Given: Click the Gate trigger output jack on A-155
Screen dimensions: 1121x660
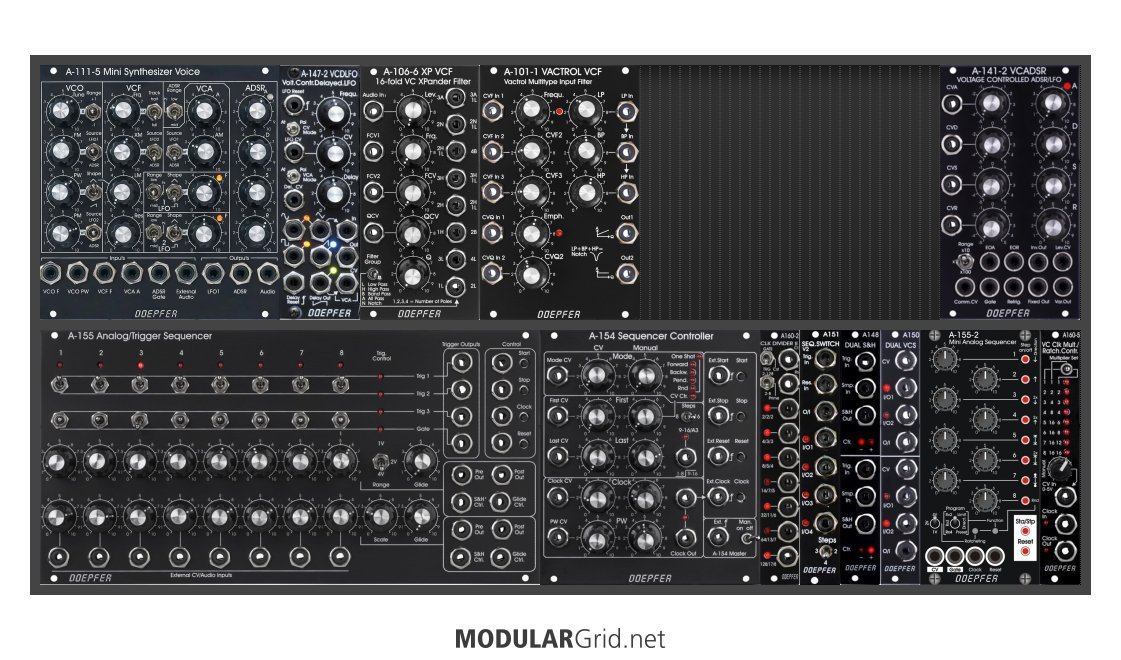Looking at the screenshot, I should [x=461, y=443].
